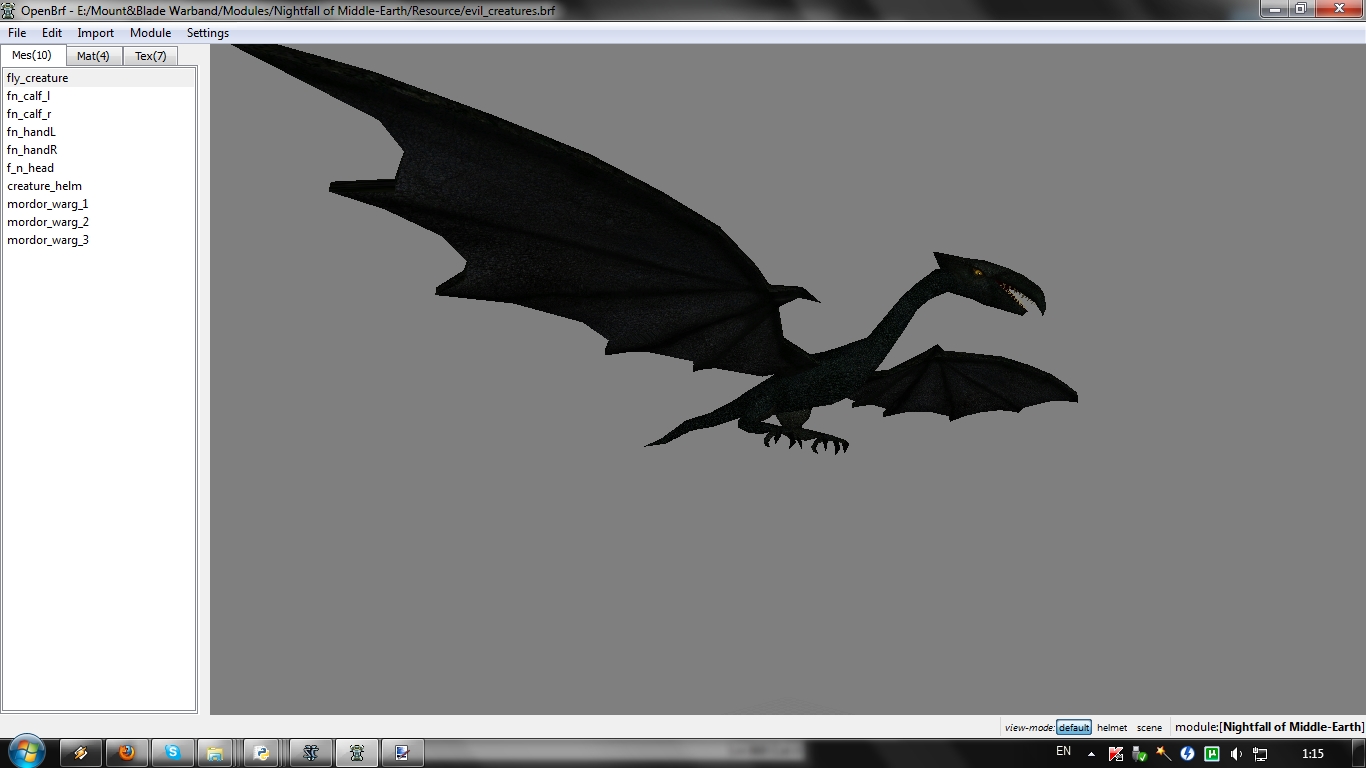Click the Nightfall of Middle-Earth module label
The image size is (1366, 768).
coord(1269,727)
